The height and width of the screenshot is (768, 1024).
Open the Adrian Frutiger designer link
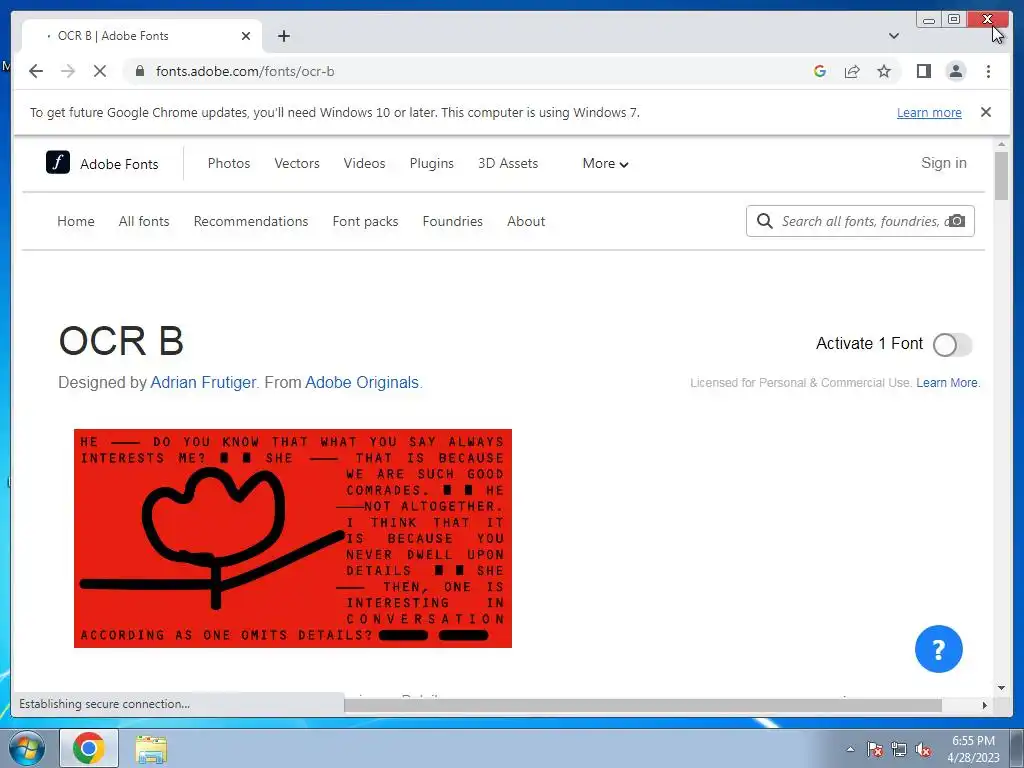coord(203,382)
